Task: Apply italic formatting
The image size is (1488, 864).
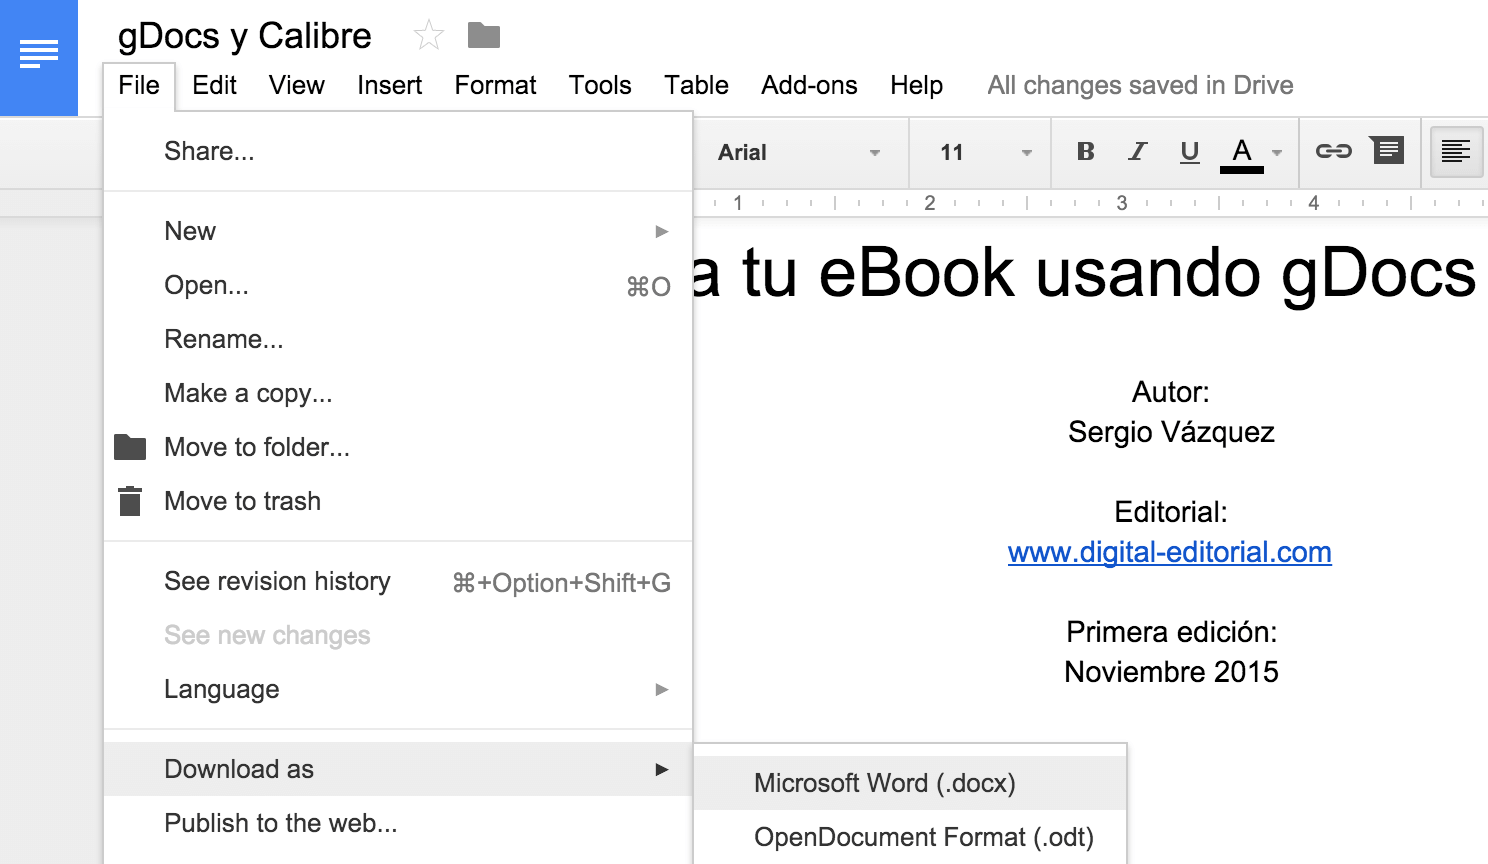Action: click(1137, 152)
